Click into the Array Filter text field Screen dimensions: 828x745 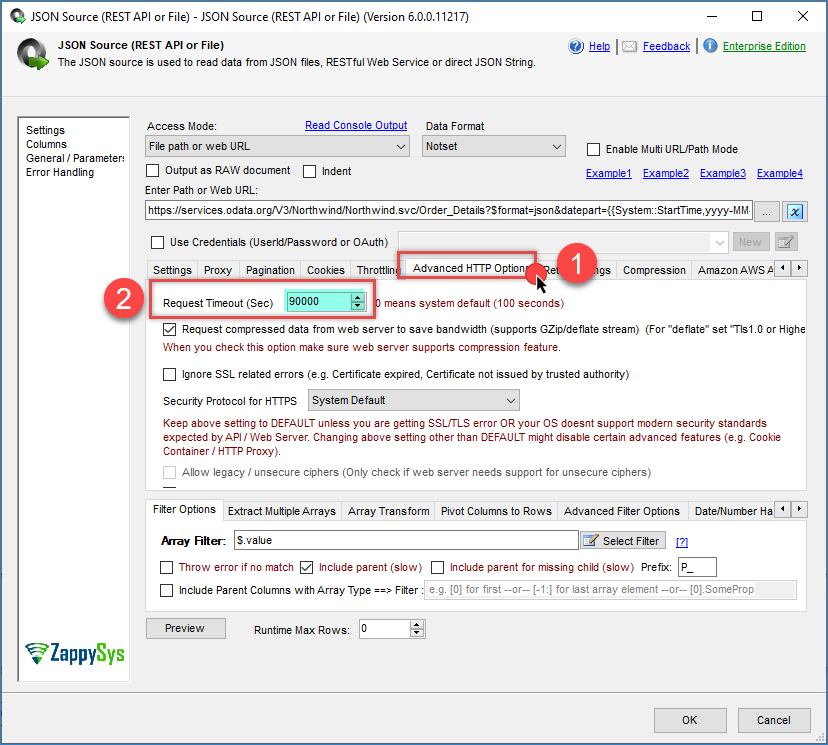click(x=405, y=540)
